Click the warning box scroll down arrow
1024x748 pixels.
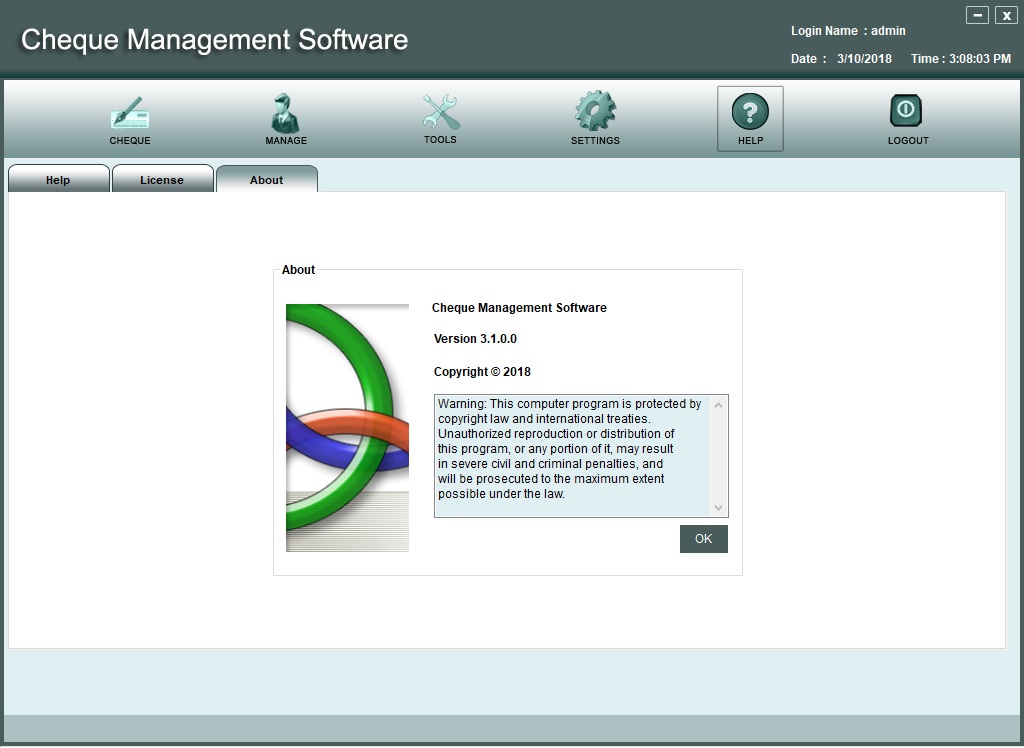click(719, 508)
